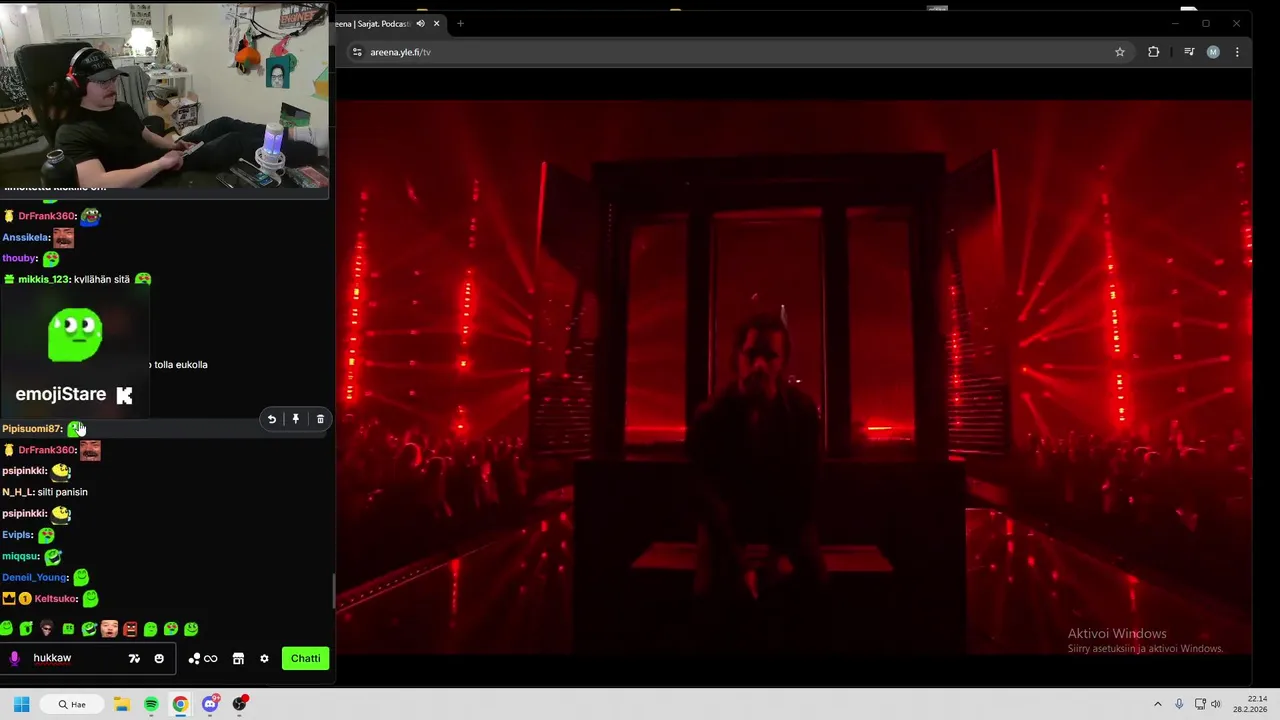Click the first green emote in quick emote row
This screenshot has width=1280, height=720.
7,629
